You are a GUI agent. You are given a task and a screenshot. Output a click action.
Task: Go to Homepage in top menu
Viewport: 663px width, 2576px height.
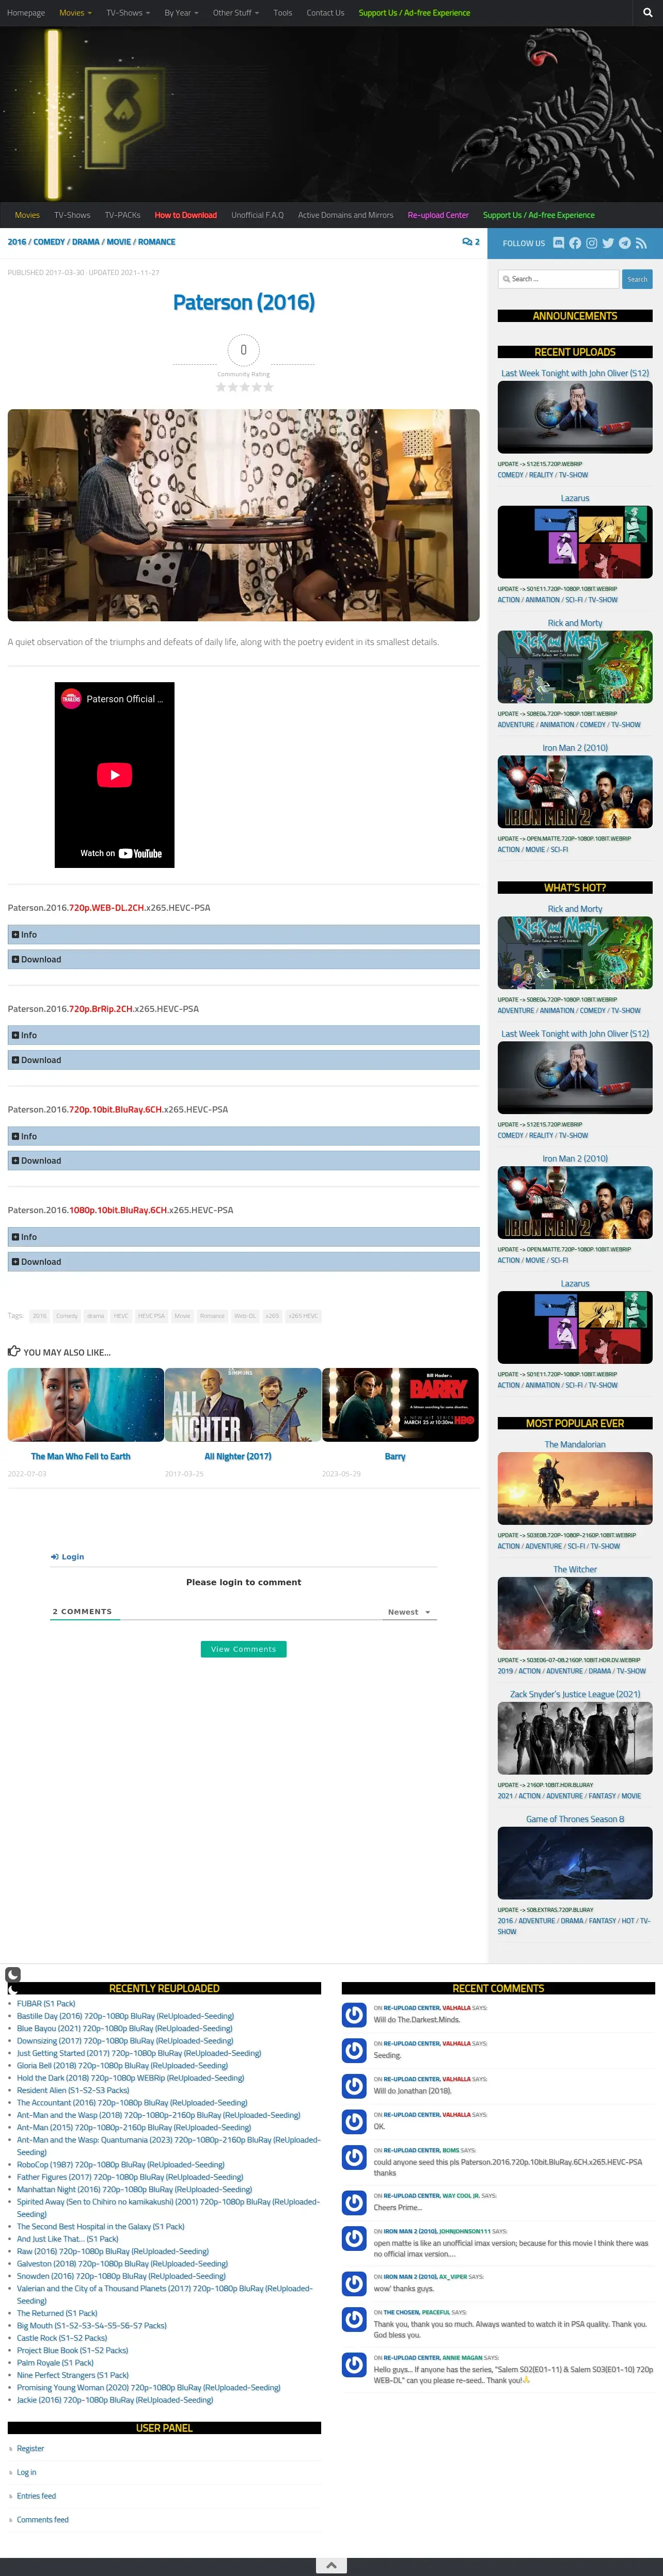[26, 13]
